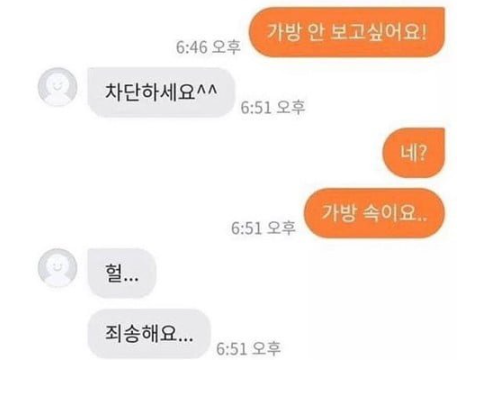482x413 pixels.
Task: Click the word 가방 in the top orange bubble
Action: (x=284, y=32)
